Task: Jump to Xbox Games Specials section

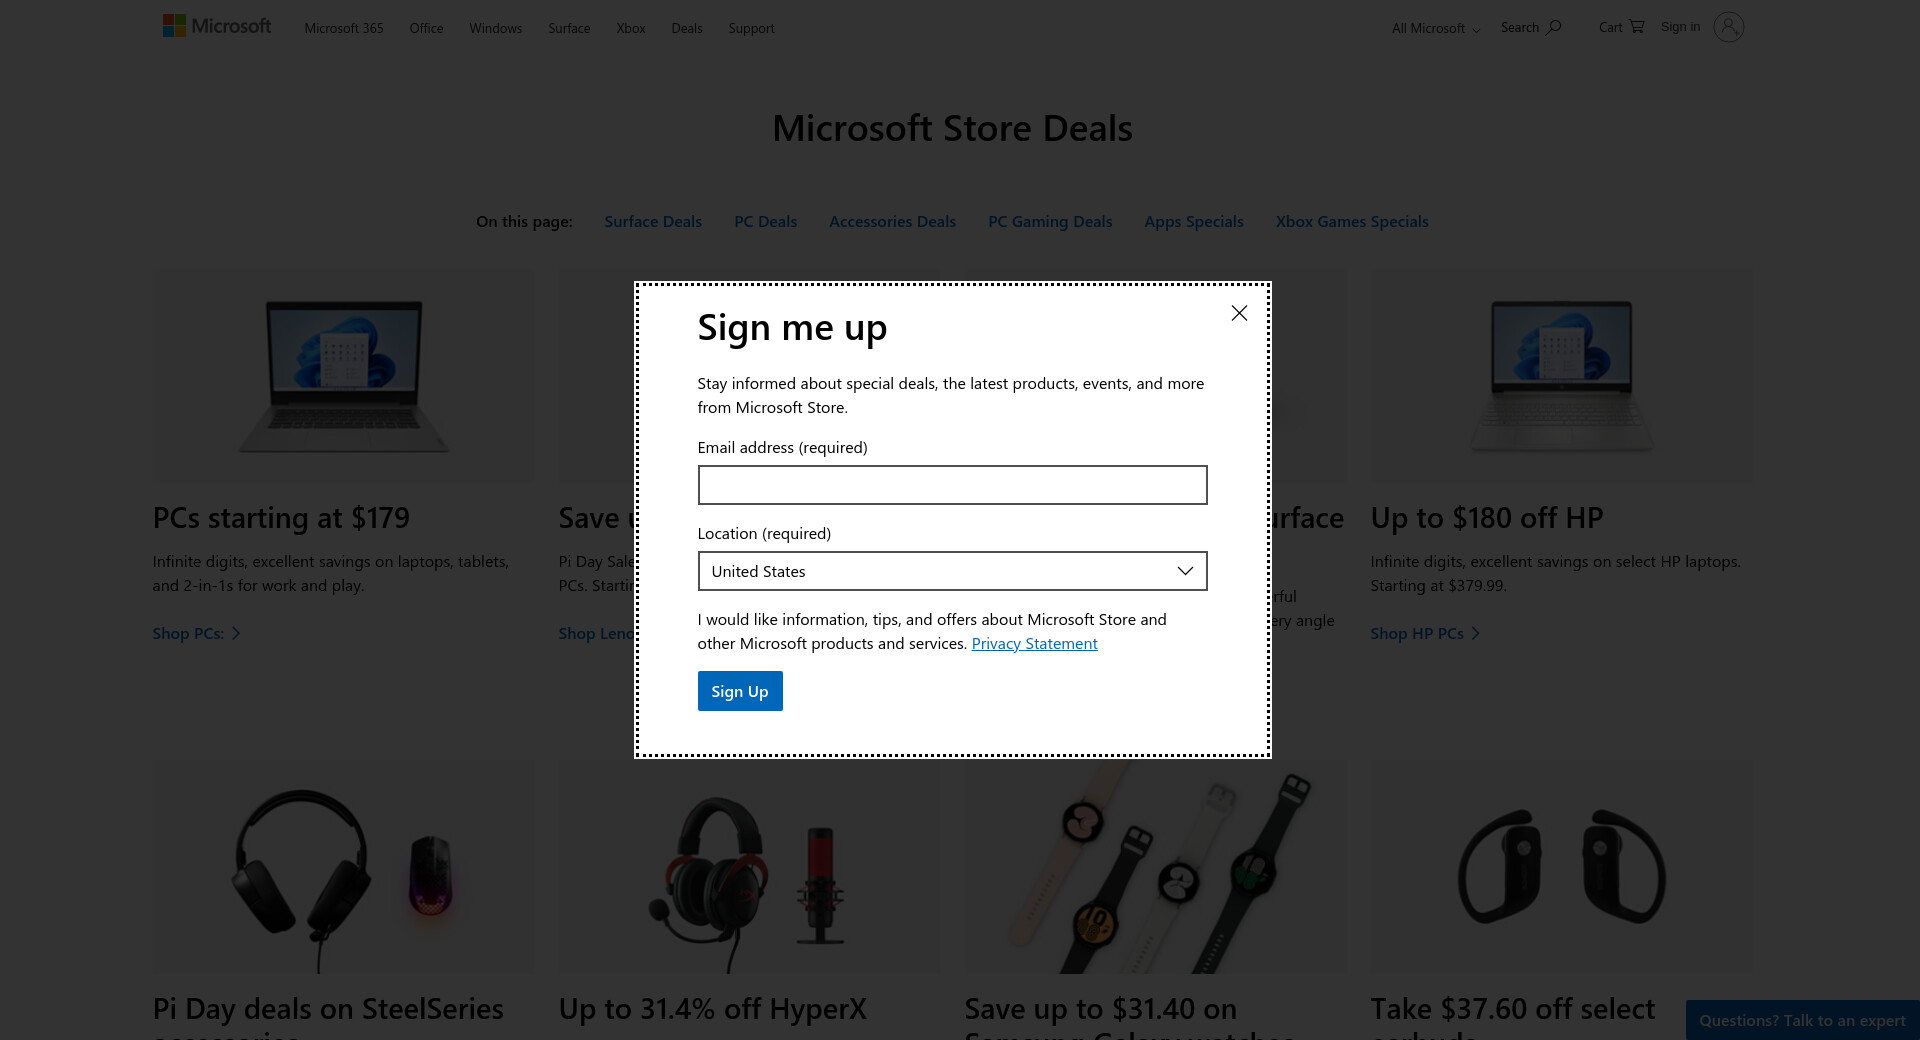Action: [x=1351, y=221]
